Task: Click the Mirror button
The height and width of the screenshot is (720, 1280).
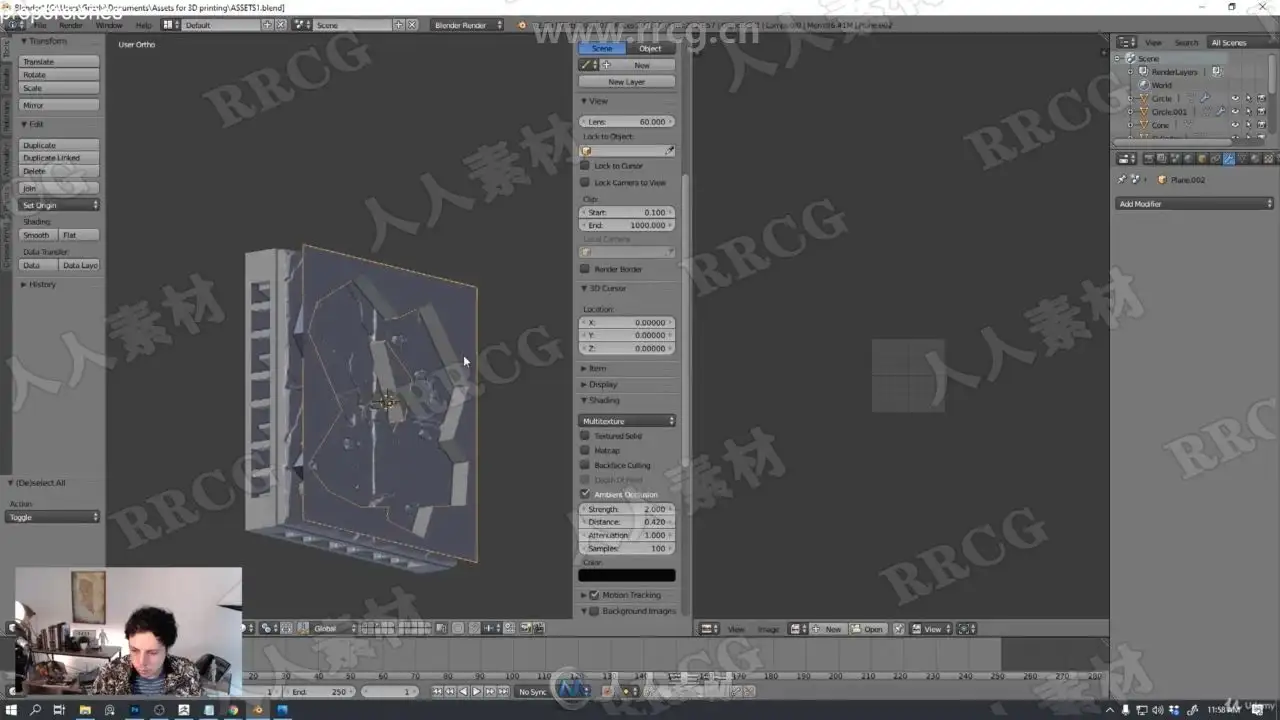Action: tap(60, 105)
